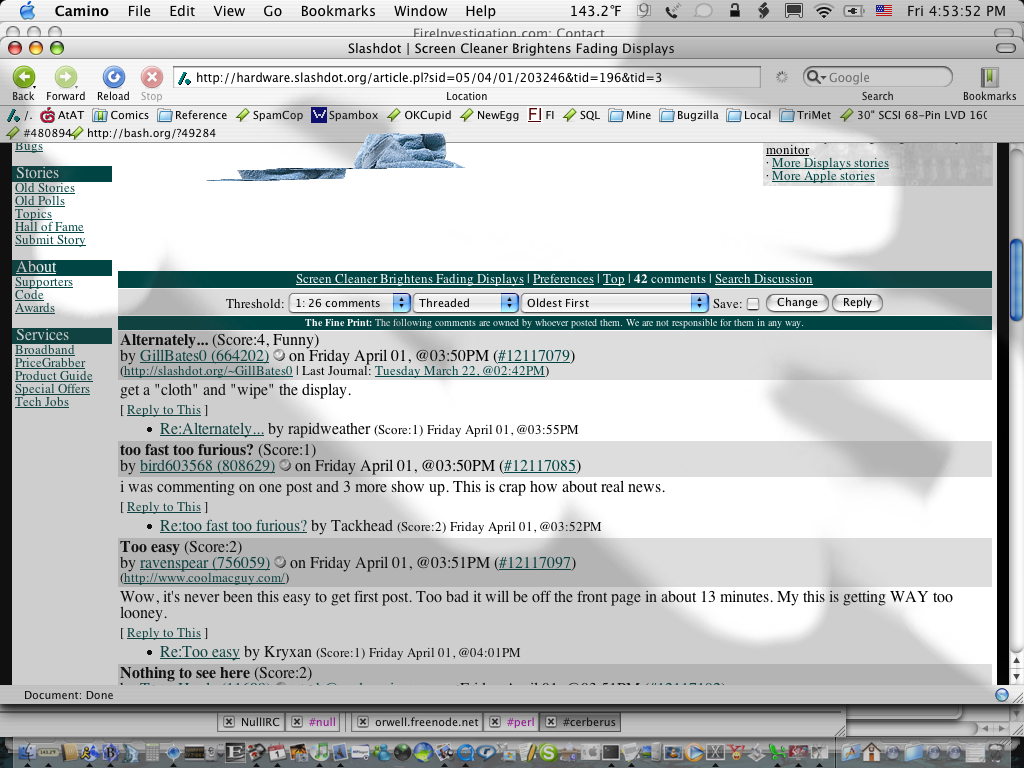Click the Change button

coord(797,302)
